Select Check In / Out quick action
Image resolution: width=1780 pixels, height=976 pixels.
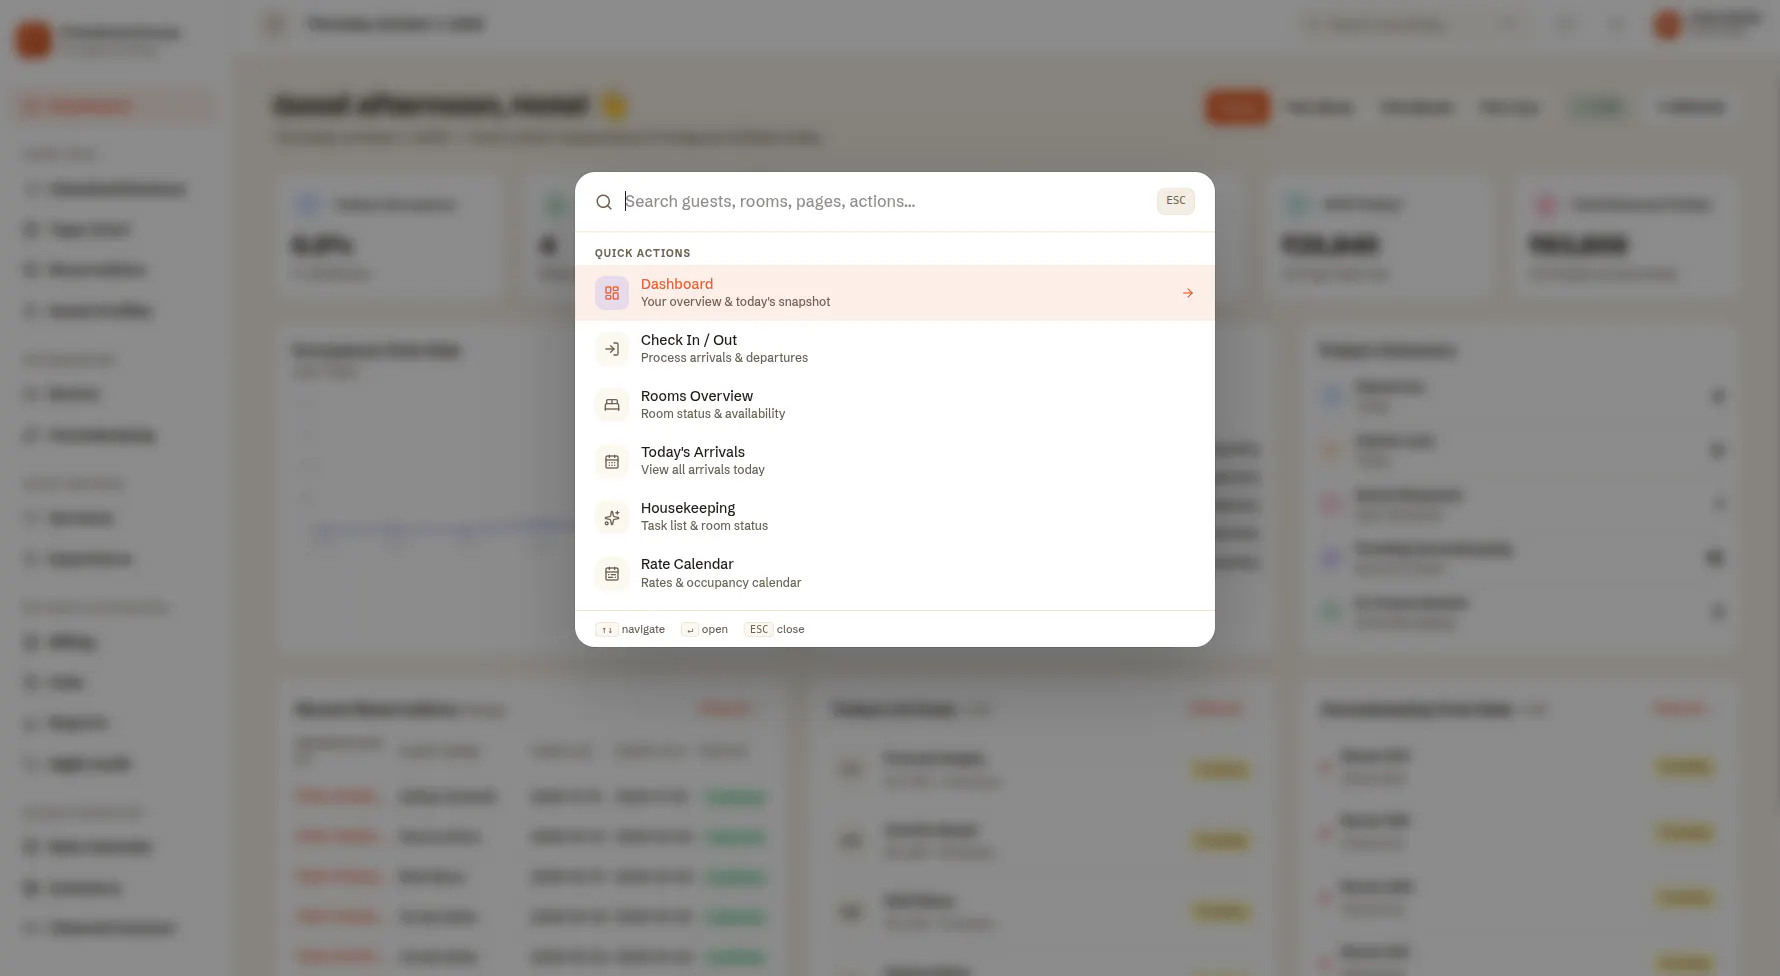coord(895,349)
